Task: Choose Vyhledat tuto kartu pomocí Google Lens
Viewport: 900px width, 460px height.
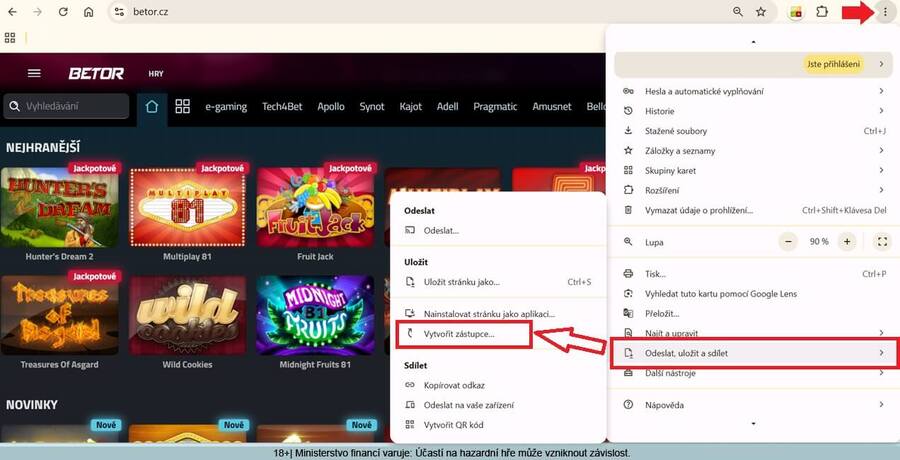Action: (753, 293)
